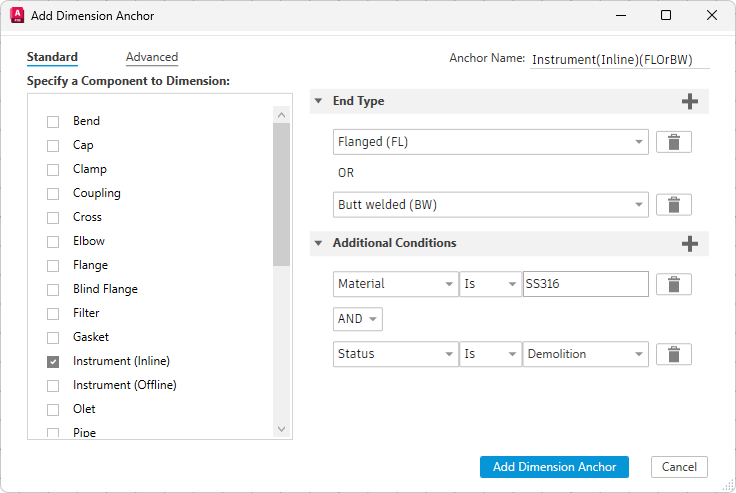The height and width of the screenshot is (493, 736).
Task: Remove the Status condition row
Action: (x=673, y=354)
